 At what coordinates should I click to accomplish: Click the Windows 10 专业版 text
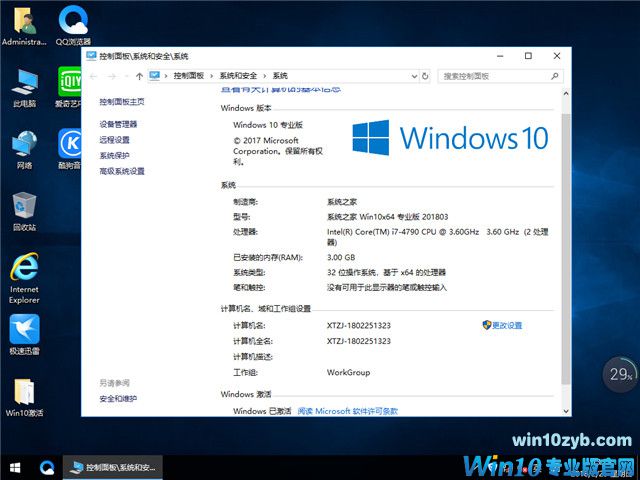click(x=268, y=125)
